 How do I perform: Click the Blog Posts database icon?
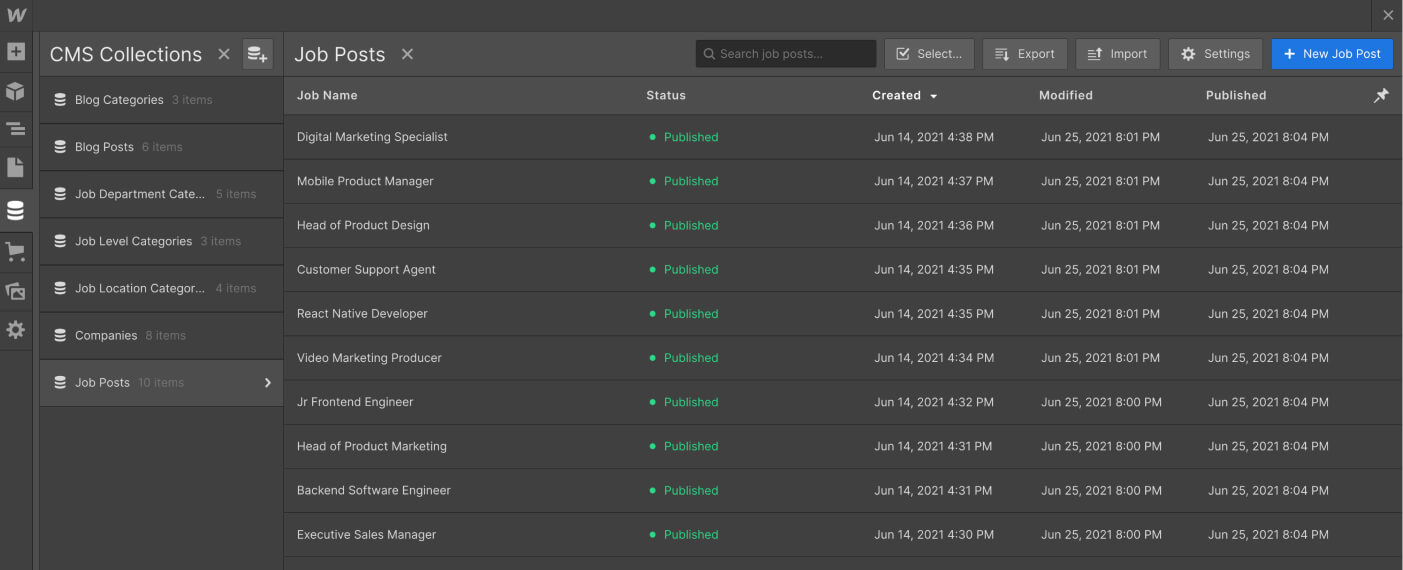pyautogui.click(x=60, y=147)
